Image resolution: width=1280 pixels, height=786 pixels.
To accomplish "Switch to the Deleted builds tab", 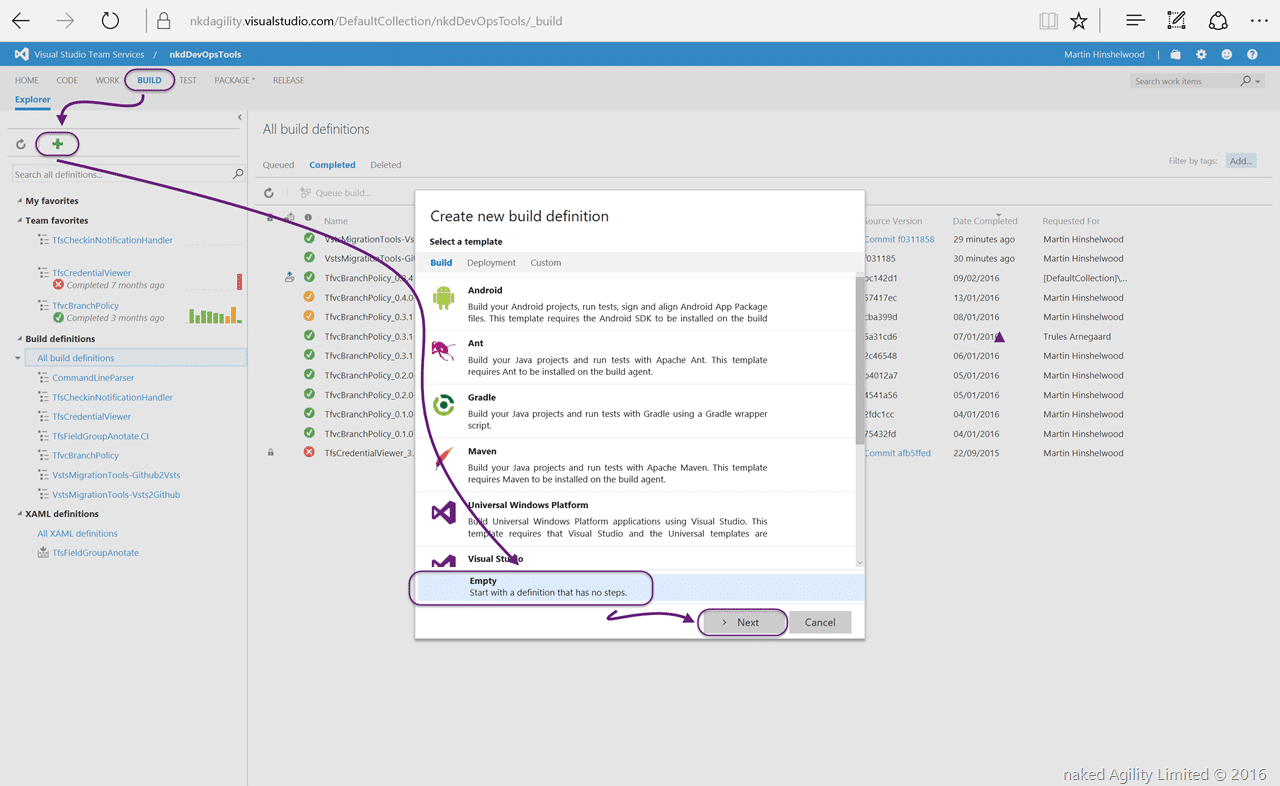I will click(x=386, y=165).
